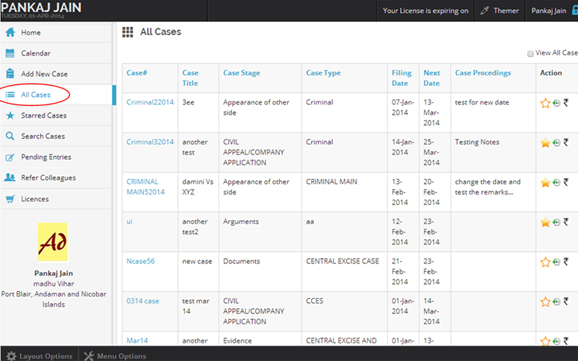The width and height of the screenshot is (578, 361).
Task: Click rupee icon for Ncase56
Action: point(566,262)
